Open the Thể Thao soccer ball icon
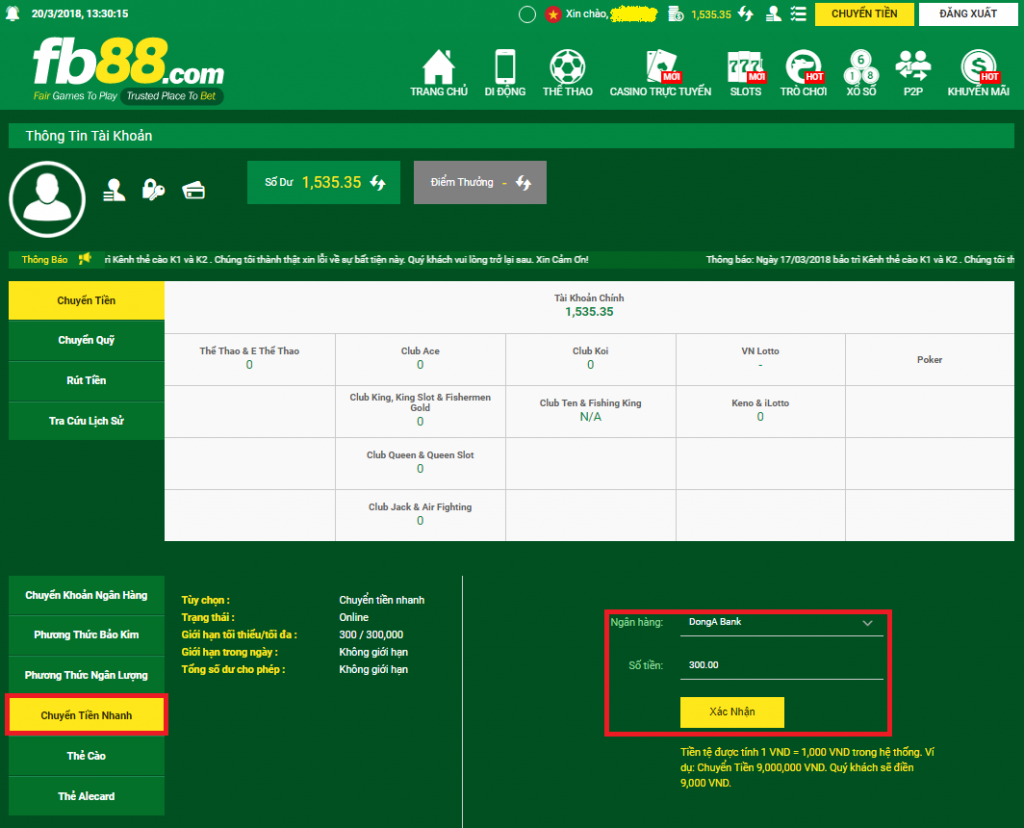The width and height of the screenshot is (1024, 828). tap(567, 67)
